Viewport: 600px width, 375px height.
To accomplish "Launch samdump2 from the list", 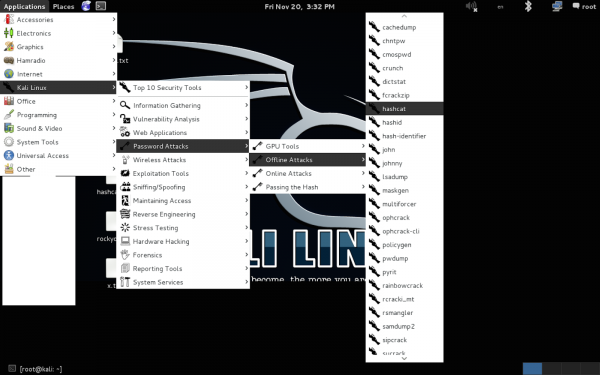I will [x=404, y=326].
